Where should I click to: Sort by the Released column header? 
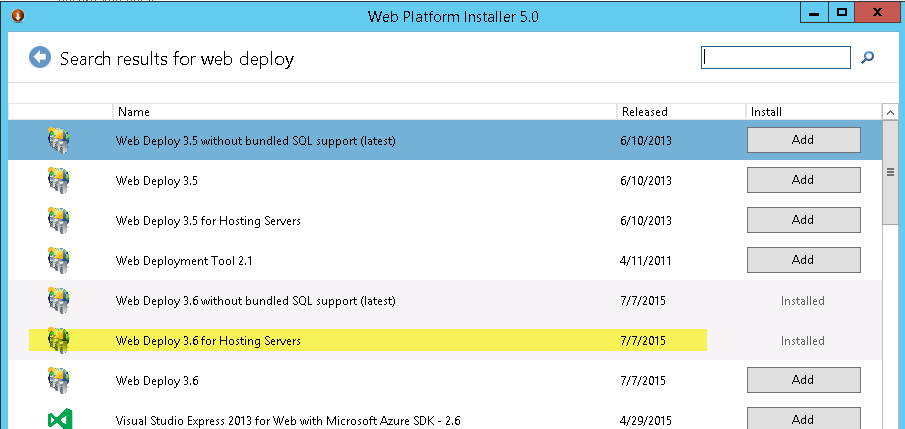coord(681,112)
